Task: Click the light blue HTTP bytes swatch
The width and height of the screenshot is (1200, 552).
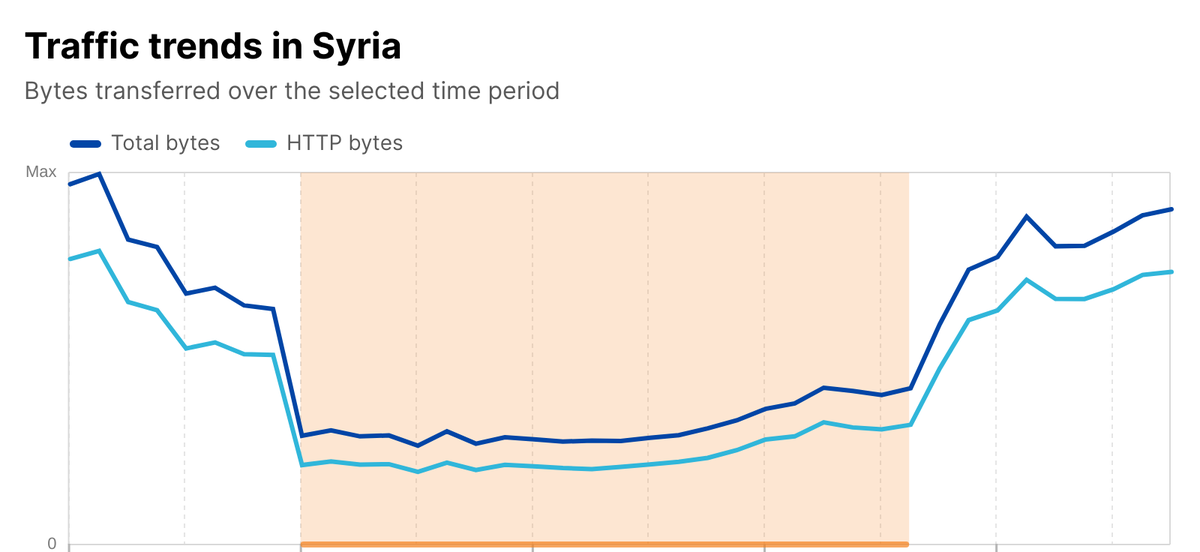Action: click(261, 144)
